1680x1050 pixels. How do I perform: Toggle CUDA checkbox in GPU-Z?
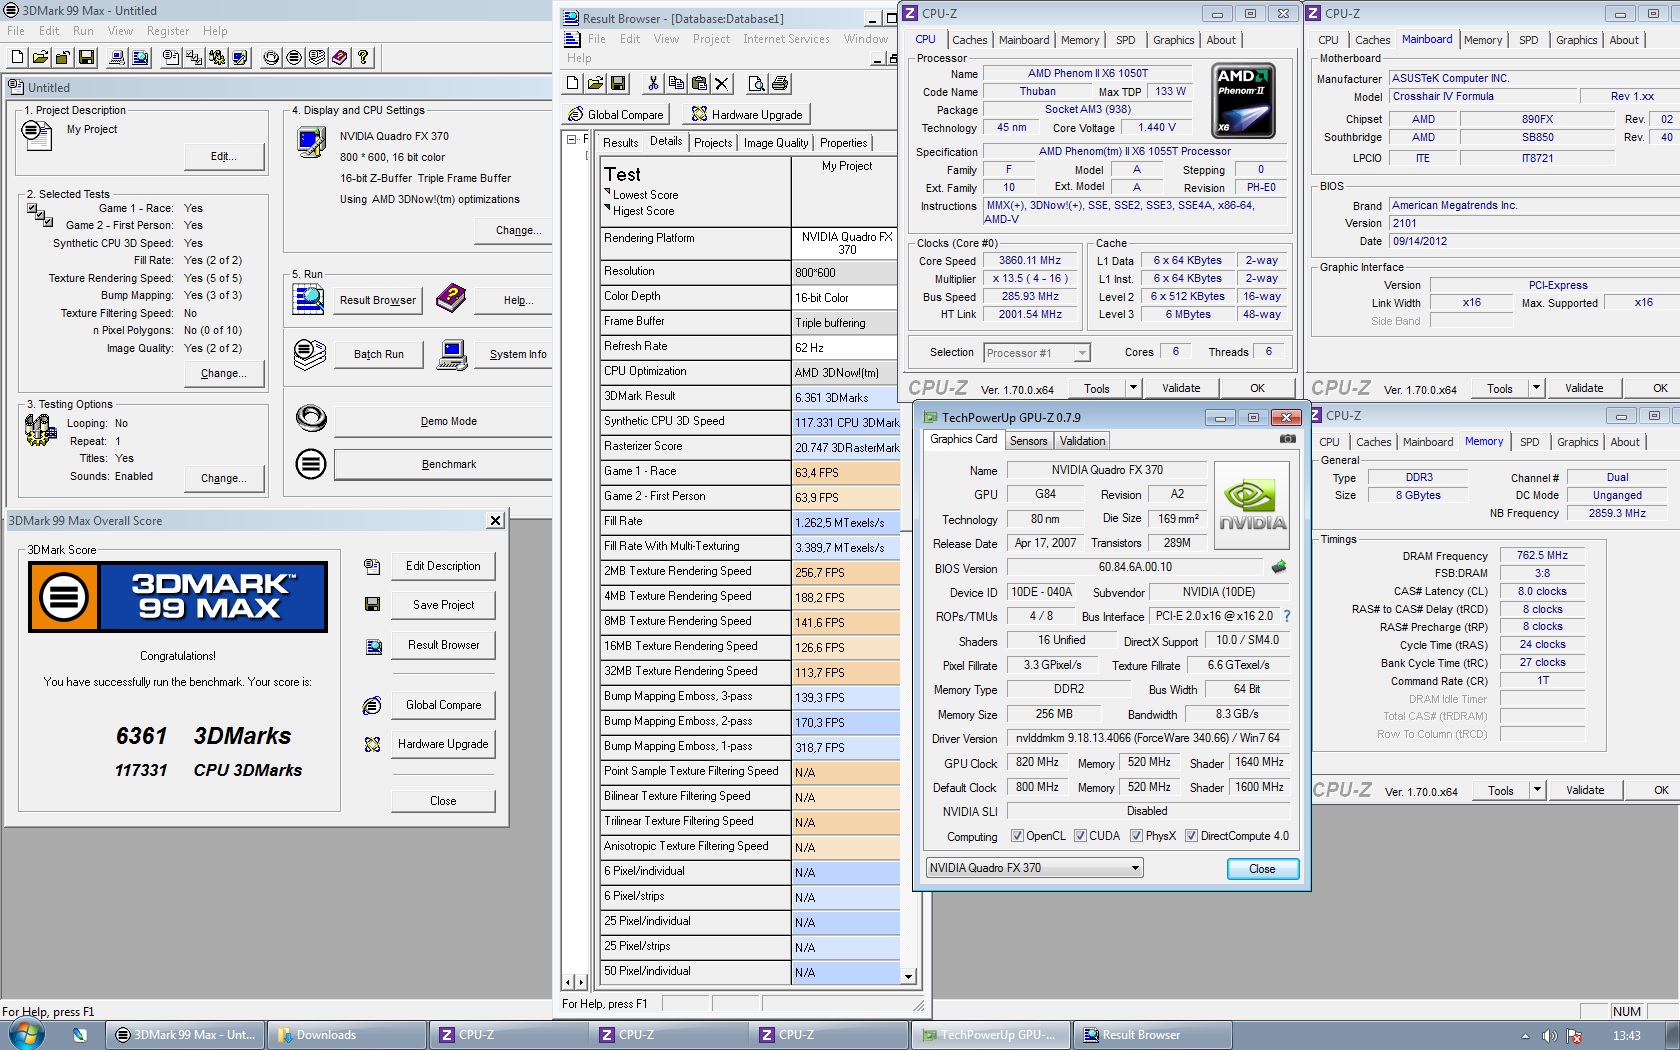(1080, 836)
